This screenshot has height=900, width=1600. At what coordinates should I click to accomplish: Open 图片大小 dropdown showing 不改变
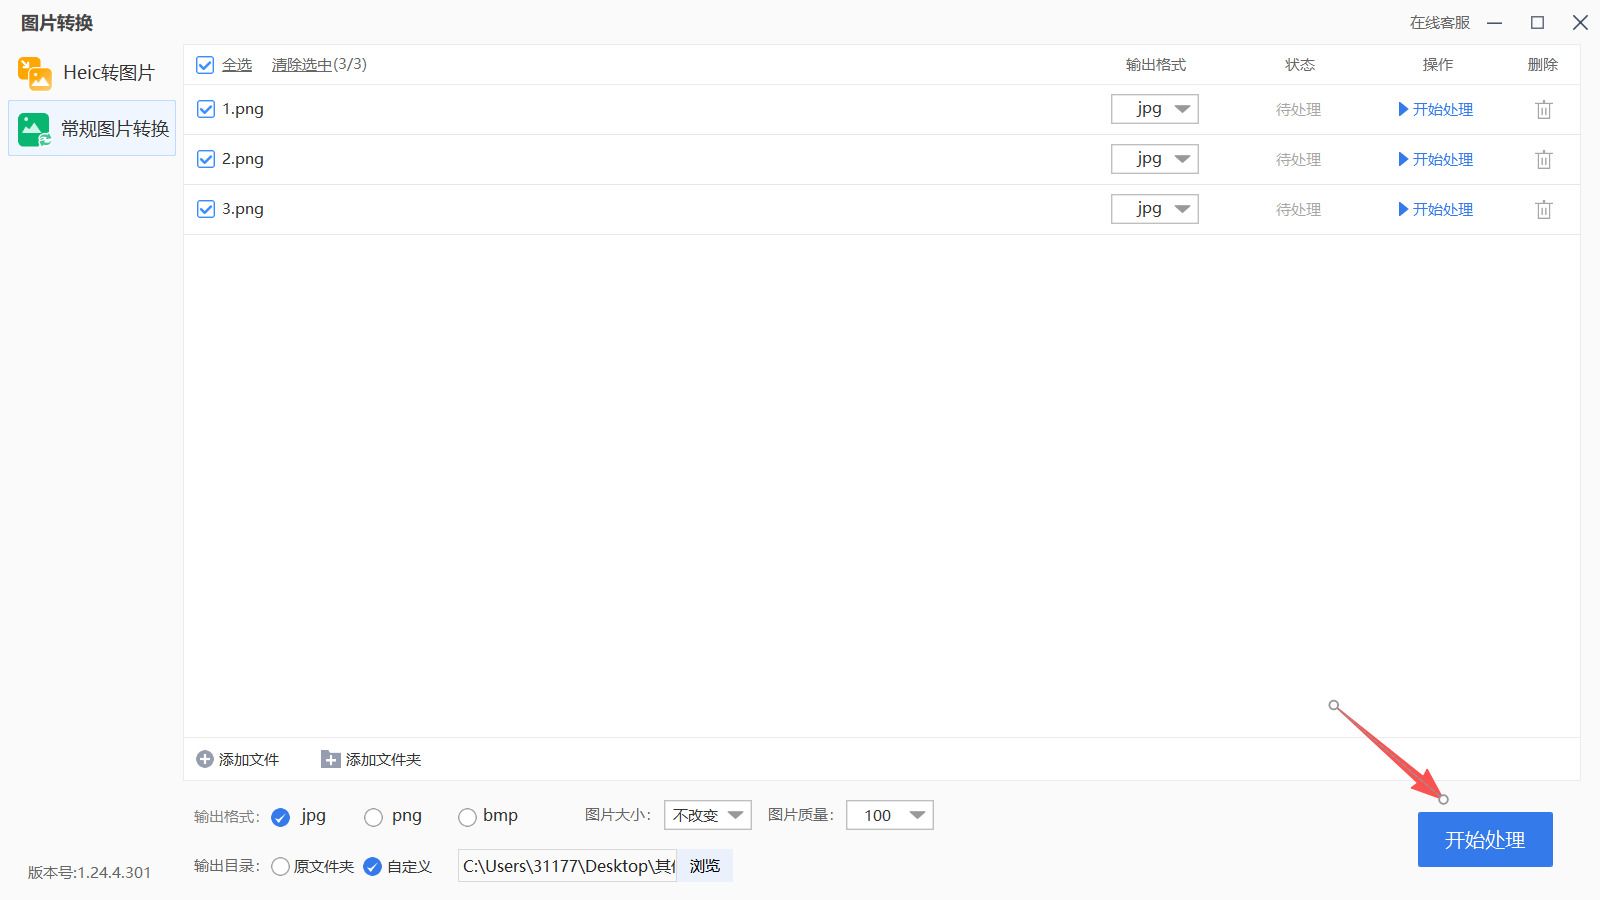[708, 815]
